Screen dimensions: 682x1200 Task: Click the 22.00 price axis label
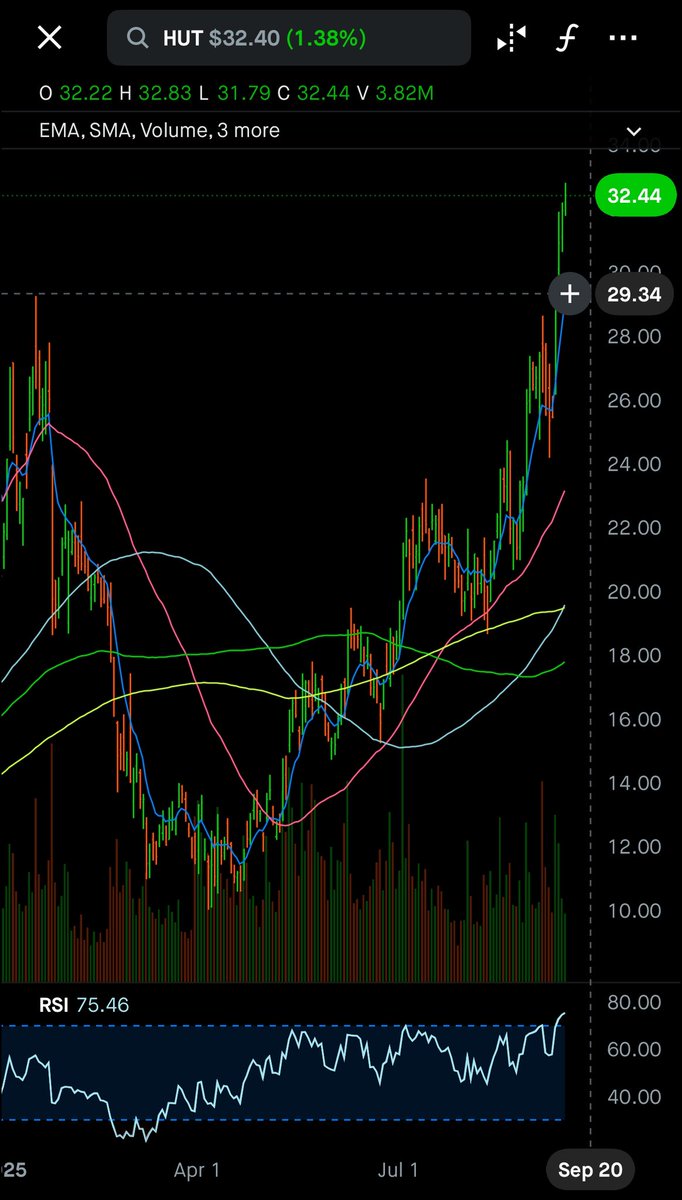click(634, 528)
